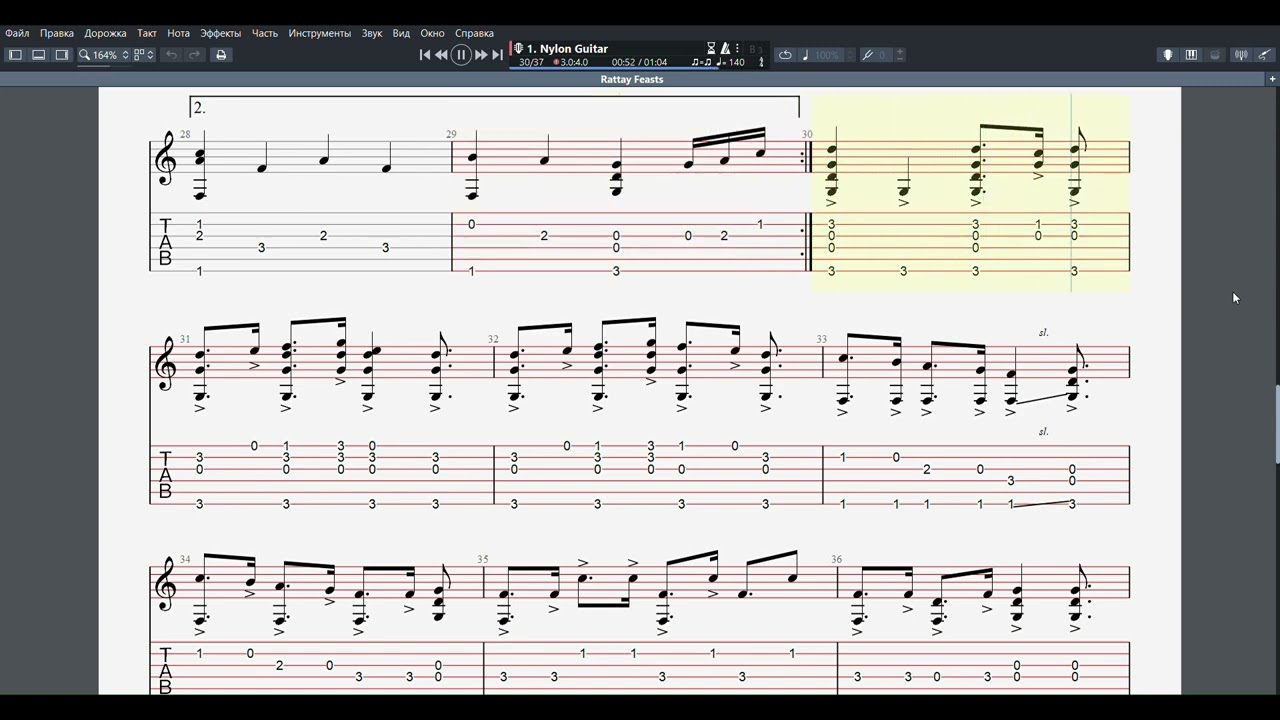The height and width of the screenshot is (720, 1280).
Task: Skip forward to the next bar
Action: (x=481, y=55)
